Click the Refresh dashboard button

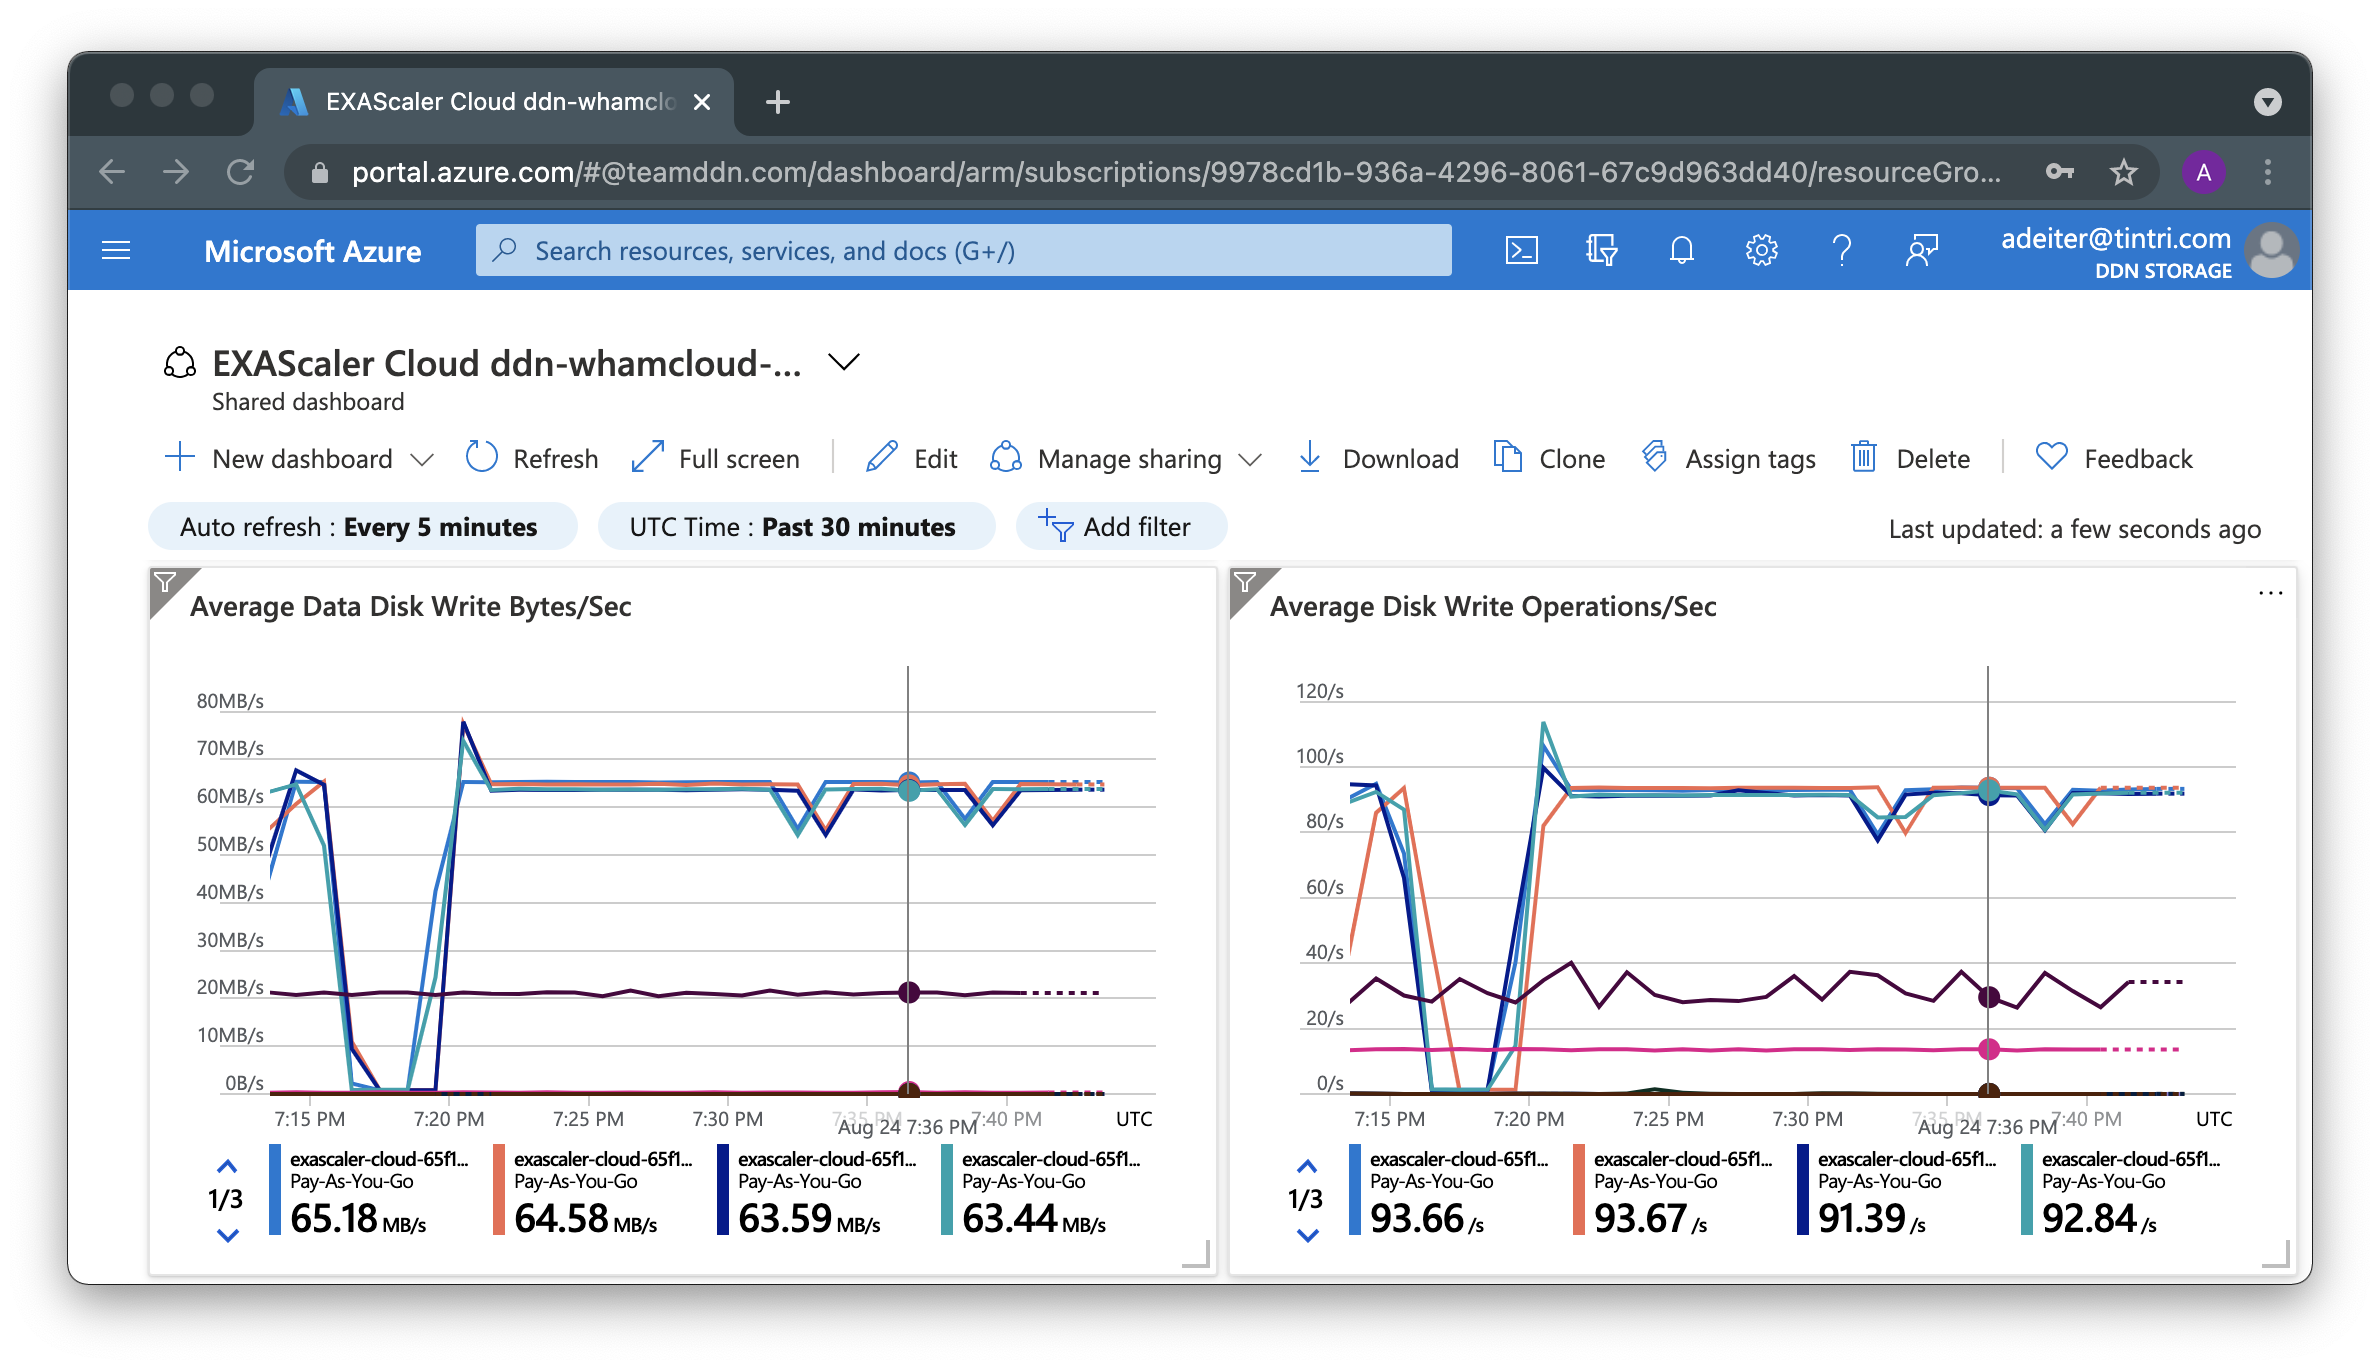(x=532, y=459)
